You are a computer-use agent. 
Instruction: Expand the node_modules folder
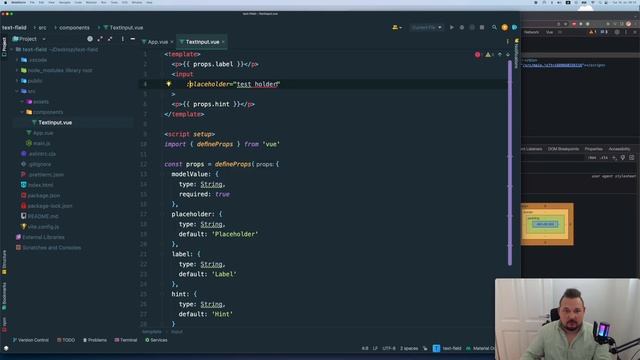pyautogui.click(x=18, y=70)
